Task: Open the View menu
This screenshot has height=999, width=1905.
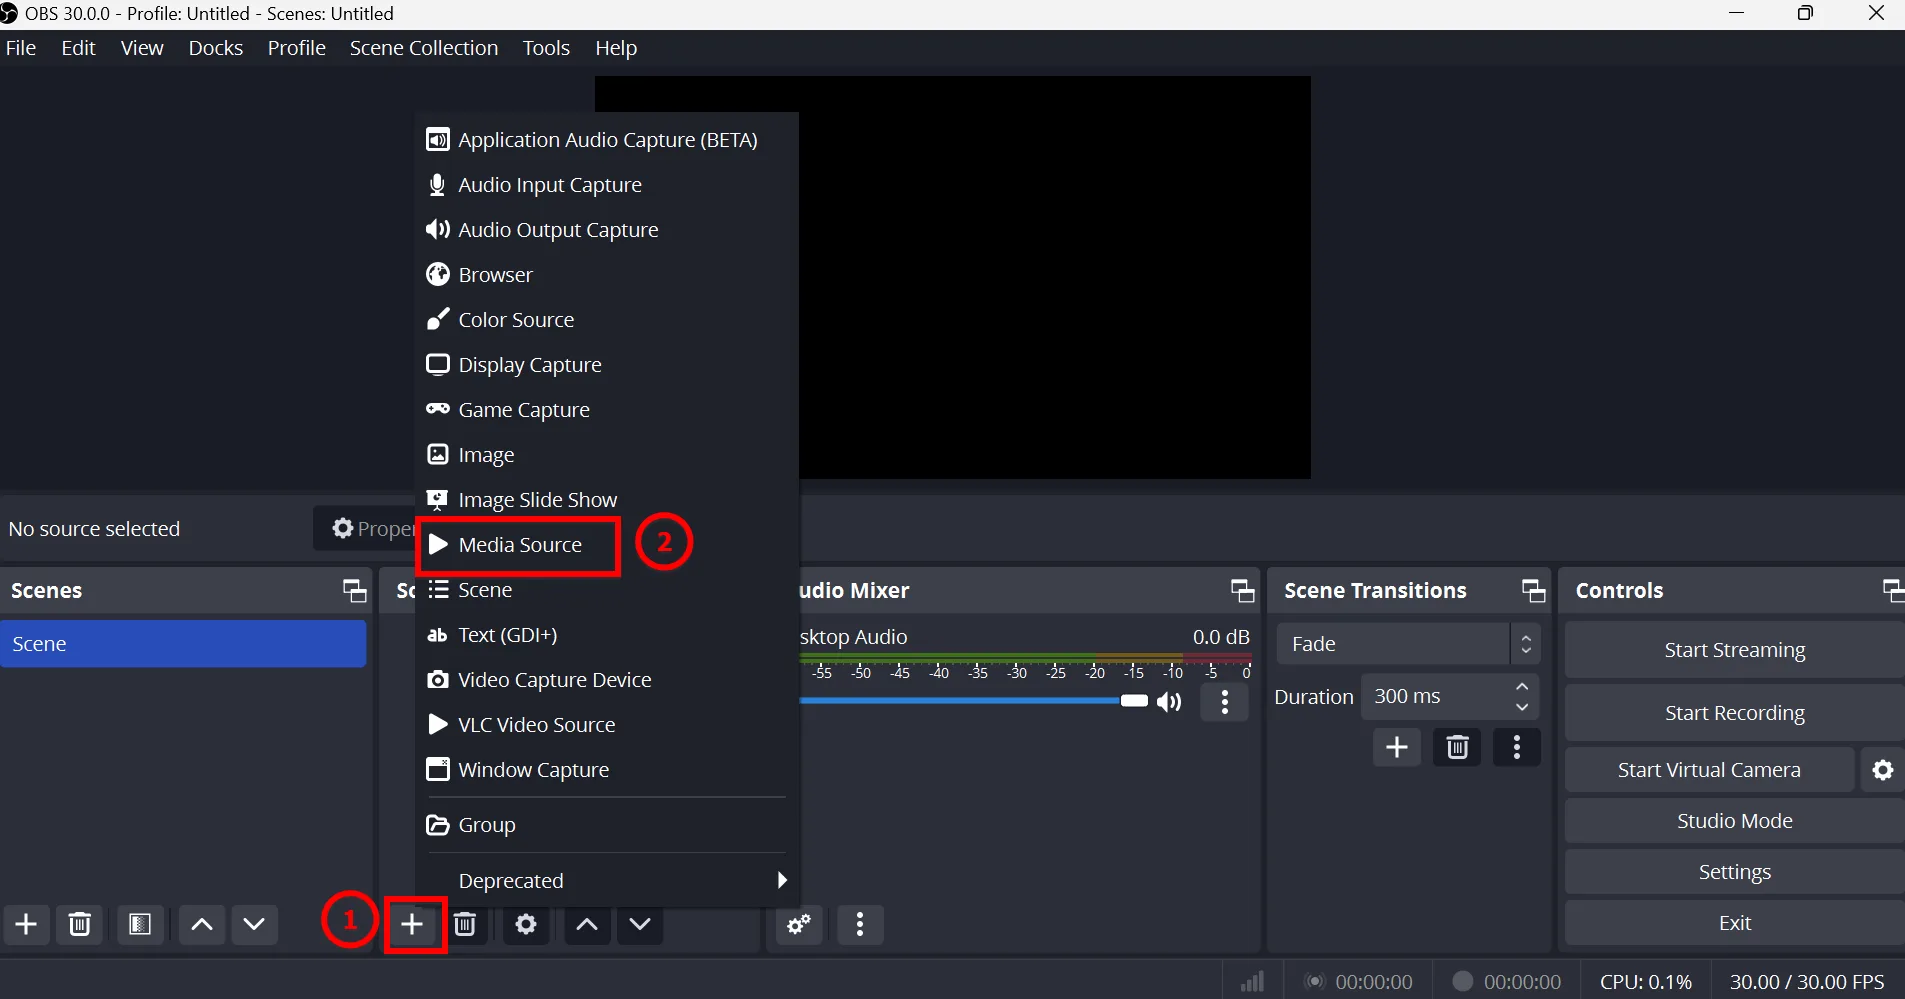Action: (x=142, y=48)
